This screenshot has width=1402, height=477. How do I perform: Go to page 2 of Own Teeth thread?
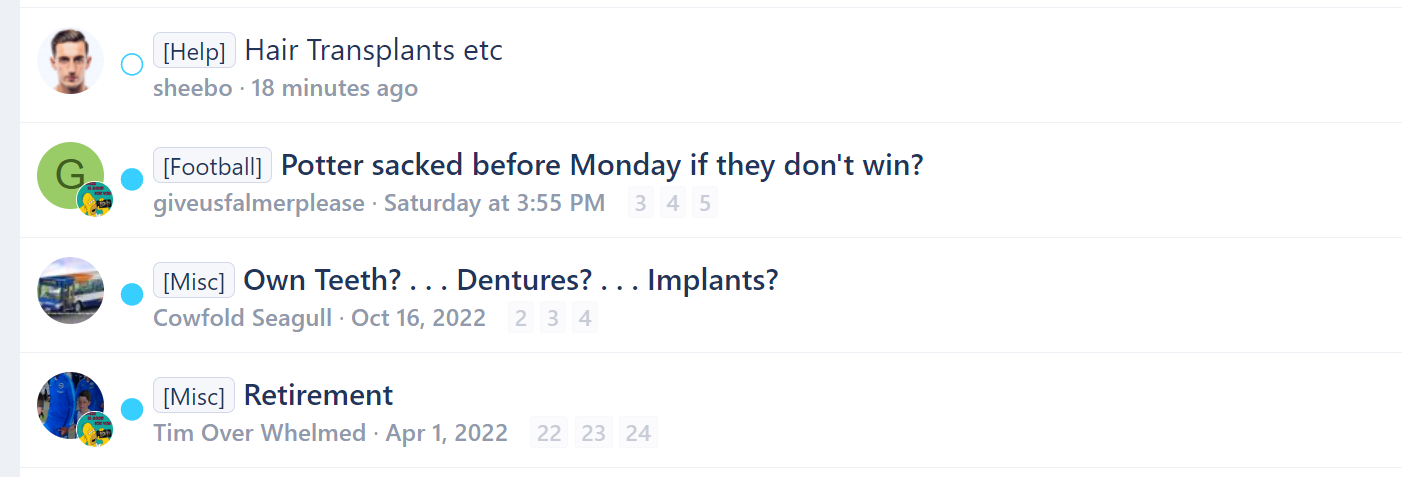tap(520, 319)
